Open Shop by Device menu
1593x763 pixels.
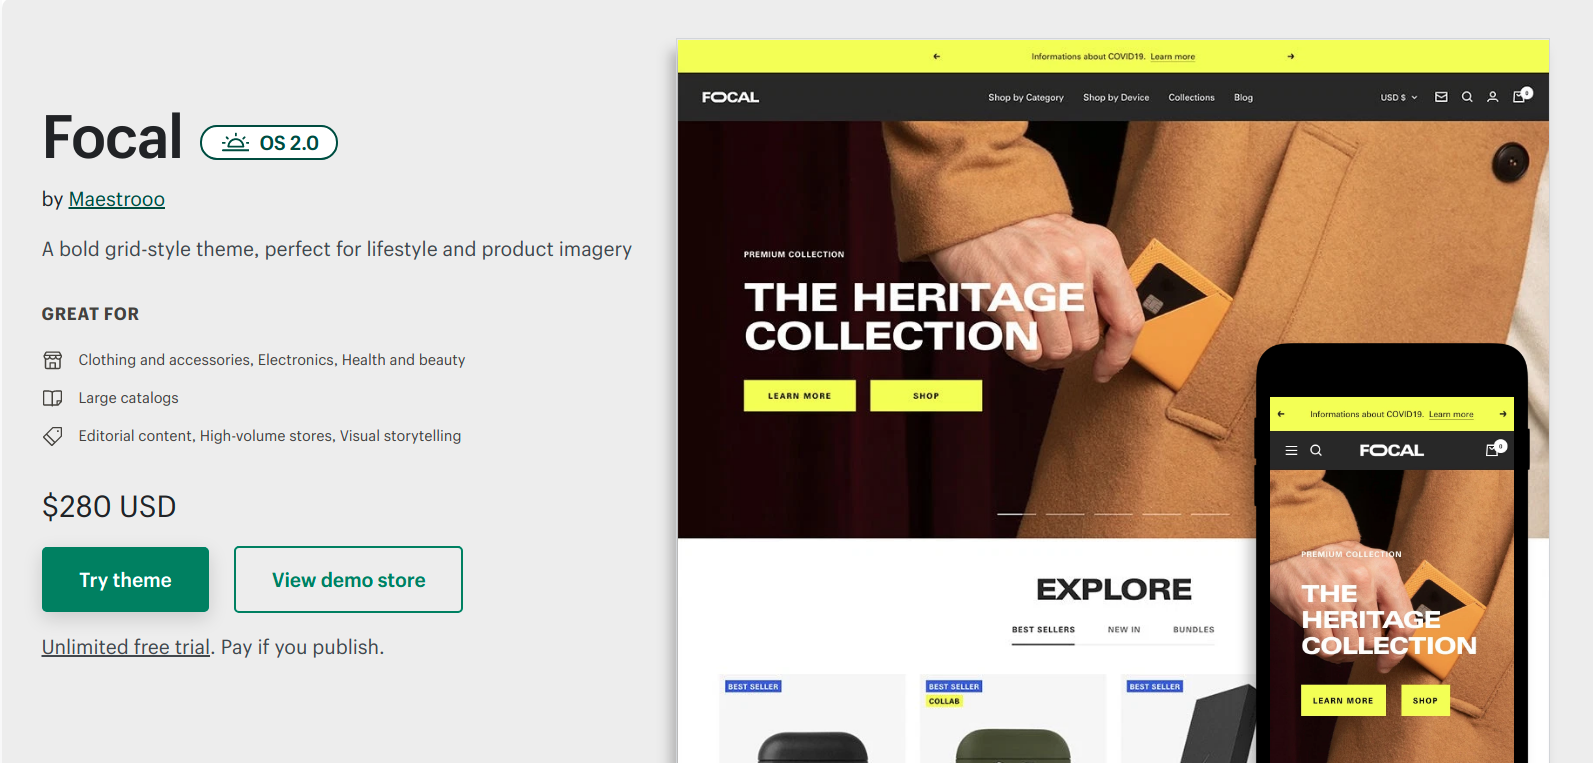(x=1116, y=97)
